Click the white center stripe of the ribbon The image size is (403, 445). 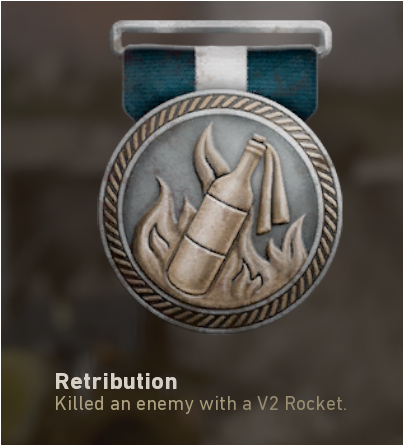coord(221,68)
